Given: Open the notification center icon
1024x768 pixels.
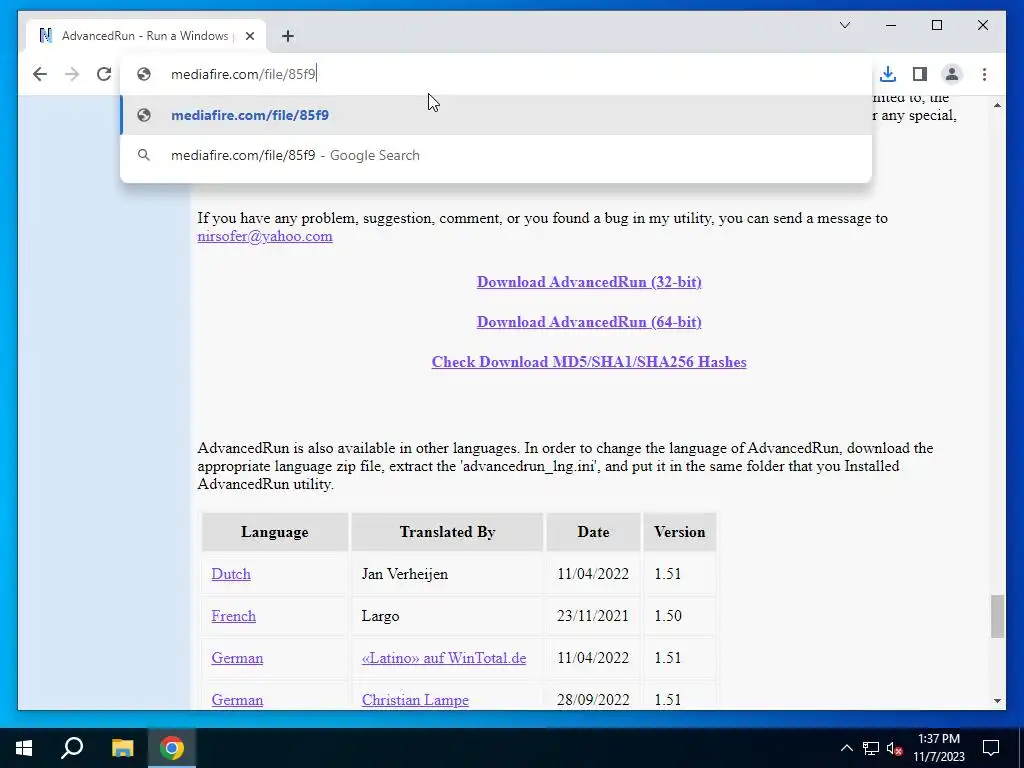Looking at the screenshot, I should pos(991,748).
